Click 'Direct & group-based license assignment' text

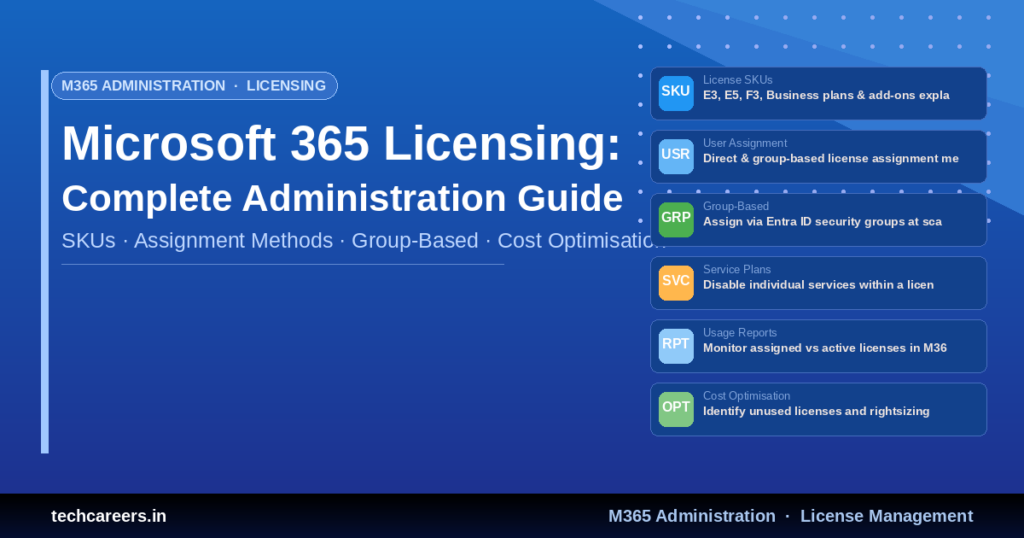tap(831, 159)
